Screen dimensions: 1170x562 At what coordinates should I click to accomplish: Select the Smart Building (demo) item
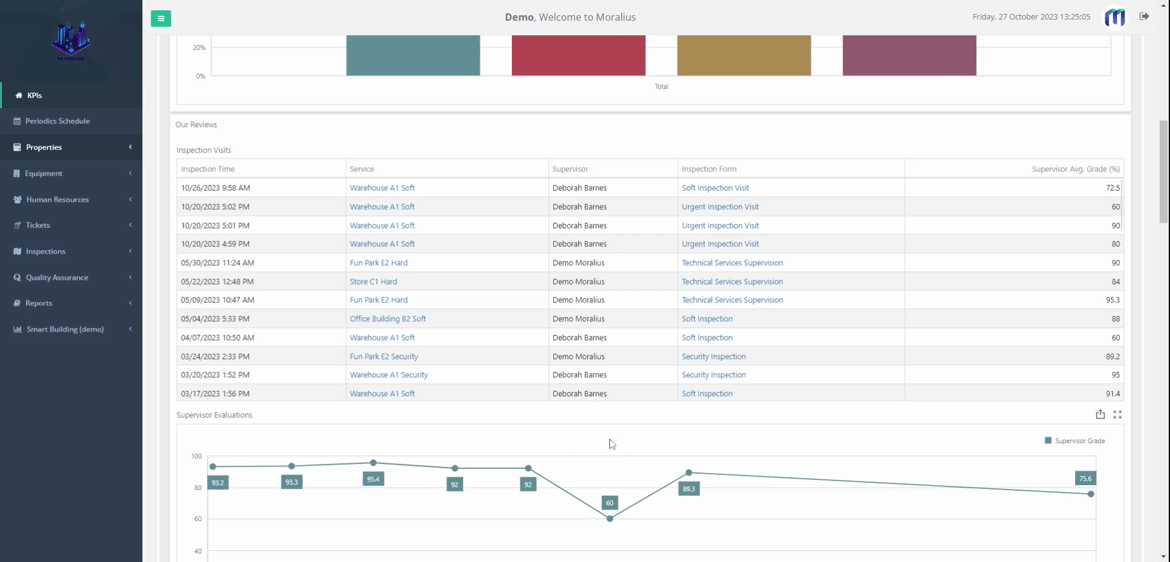click(x=71, y=329)
